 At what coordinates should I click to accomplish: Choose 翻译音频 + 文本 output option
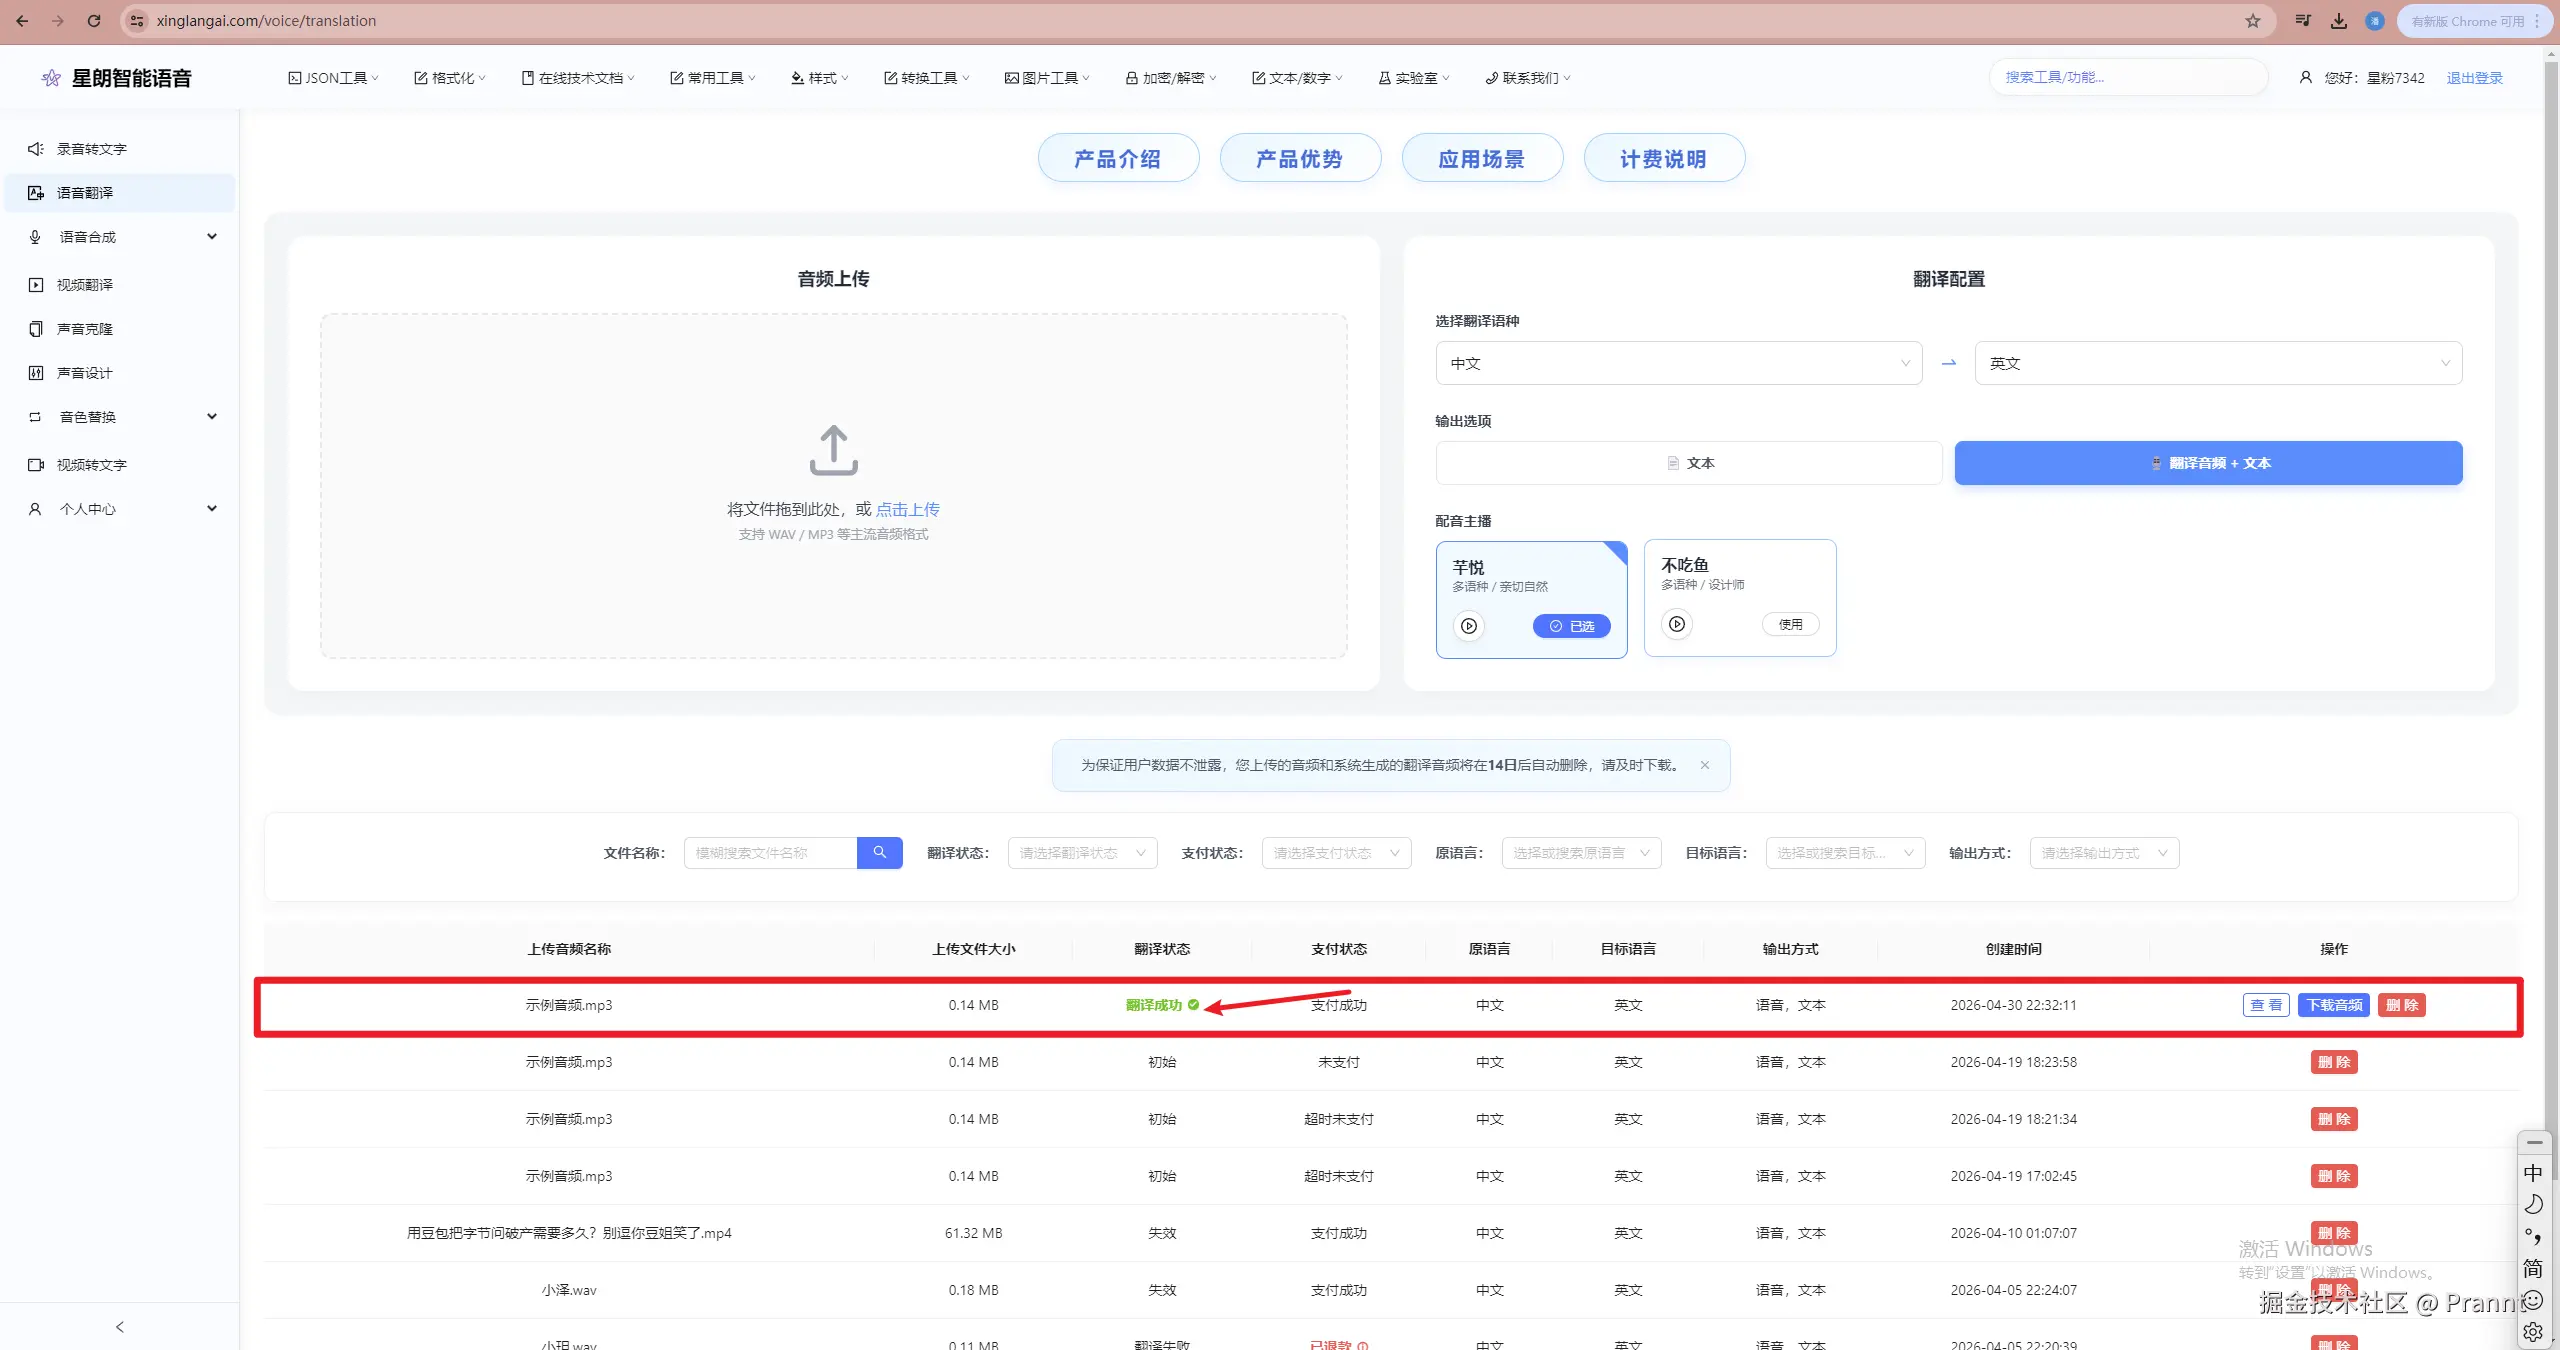click(2209, 463)
